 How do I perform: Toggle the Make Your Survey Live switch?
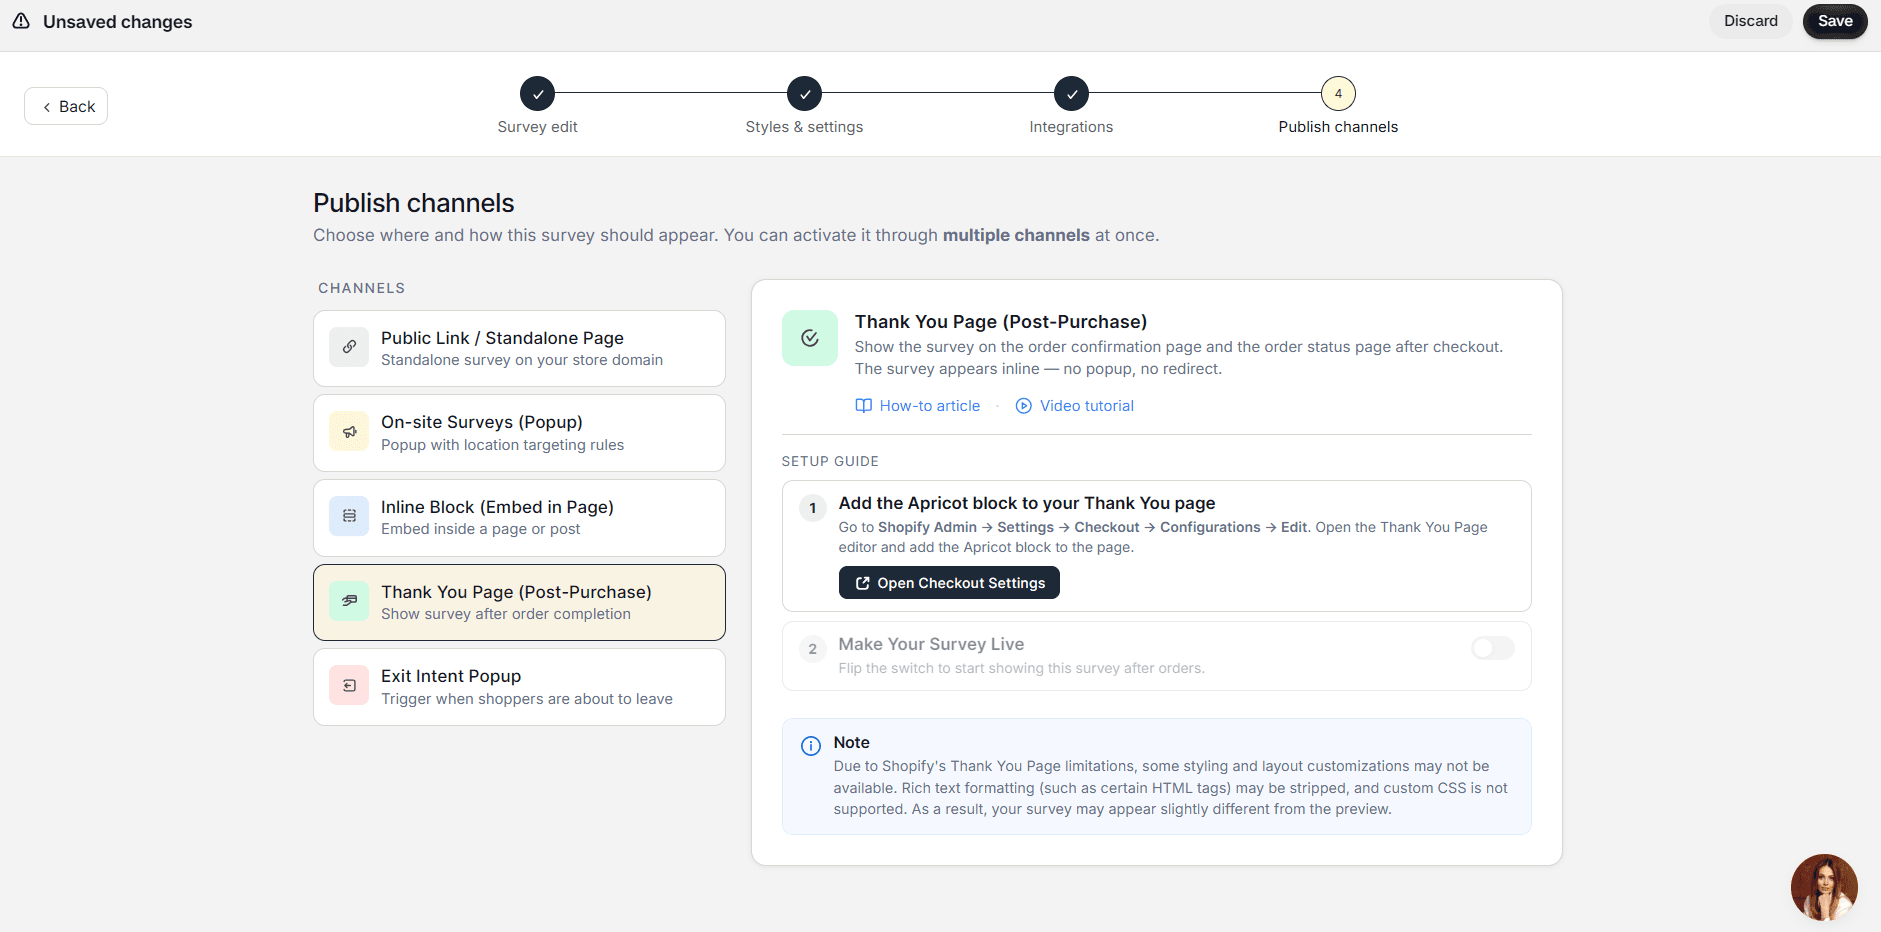point(1493,648)
